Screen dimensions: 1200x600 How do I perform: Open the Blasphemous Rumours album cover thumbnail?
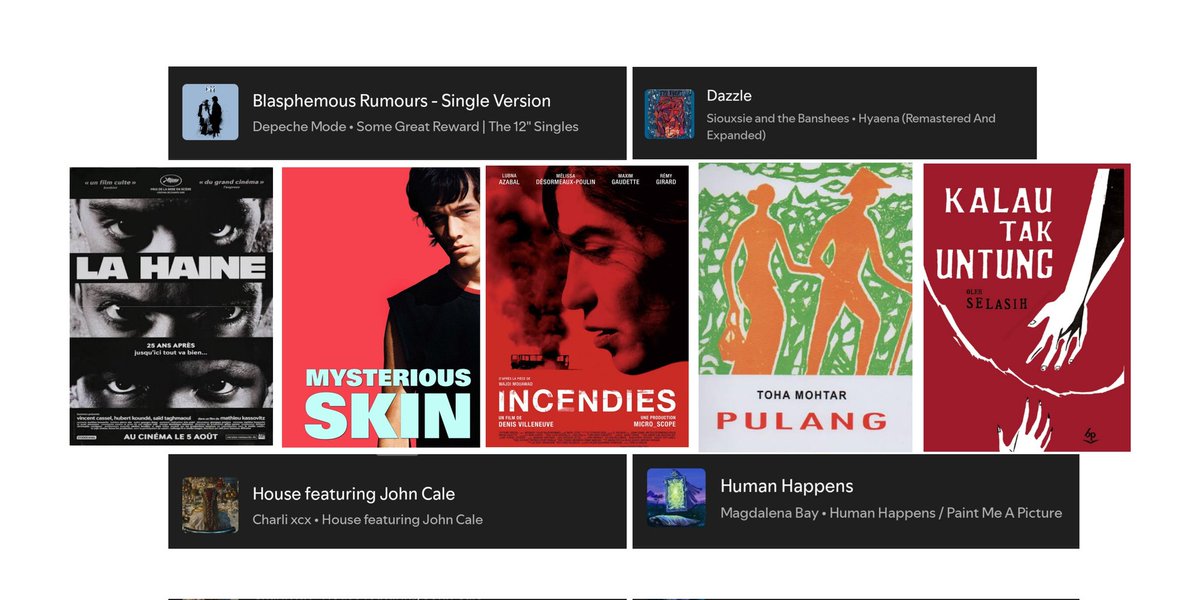click(x=210, y=112)
